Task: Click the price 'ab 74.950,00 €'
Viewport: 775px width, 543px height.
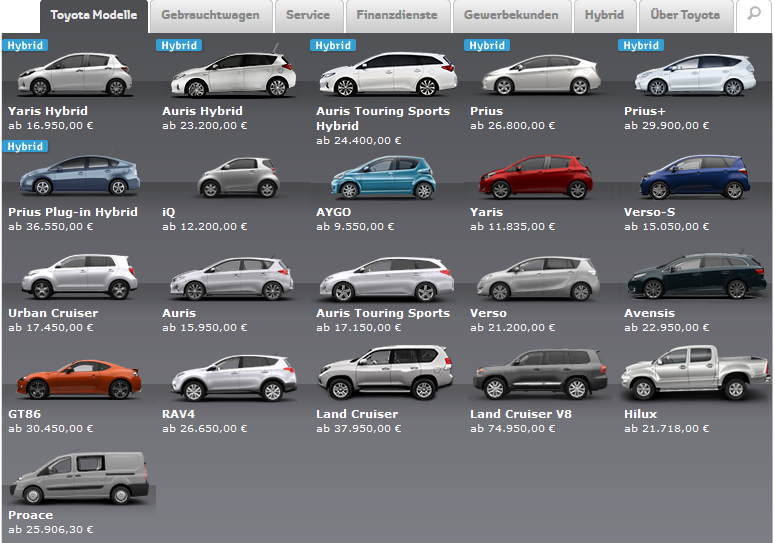Action: 513,429
